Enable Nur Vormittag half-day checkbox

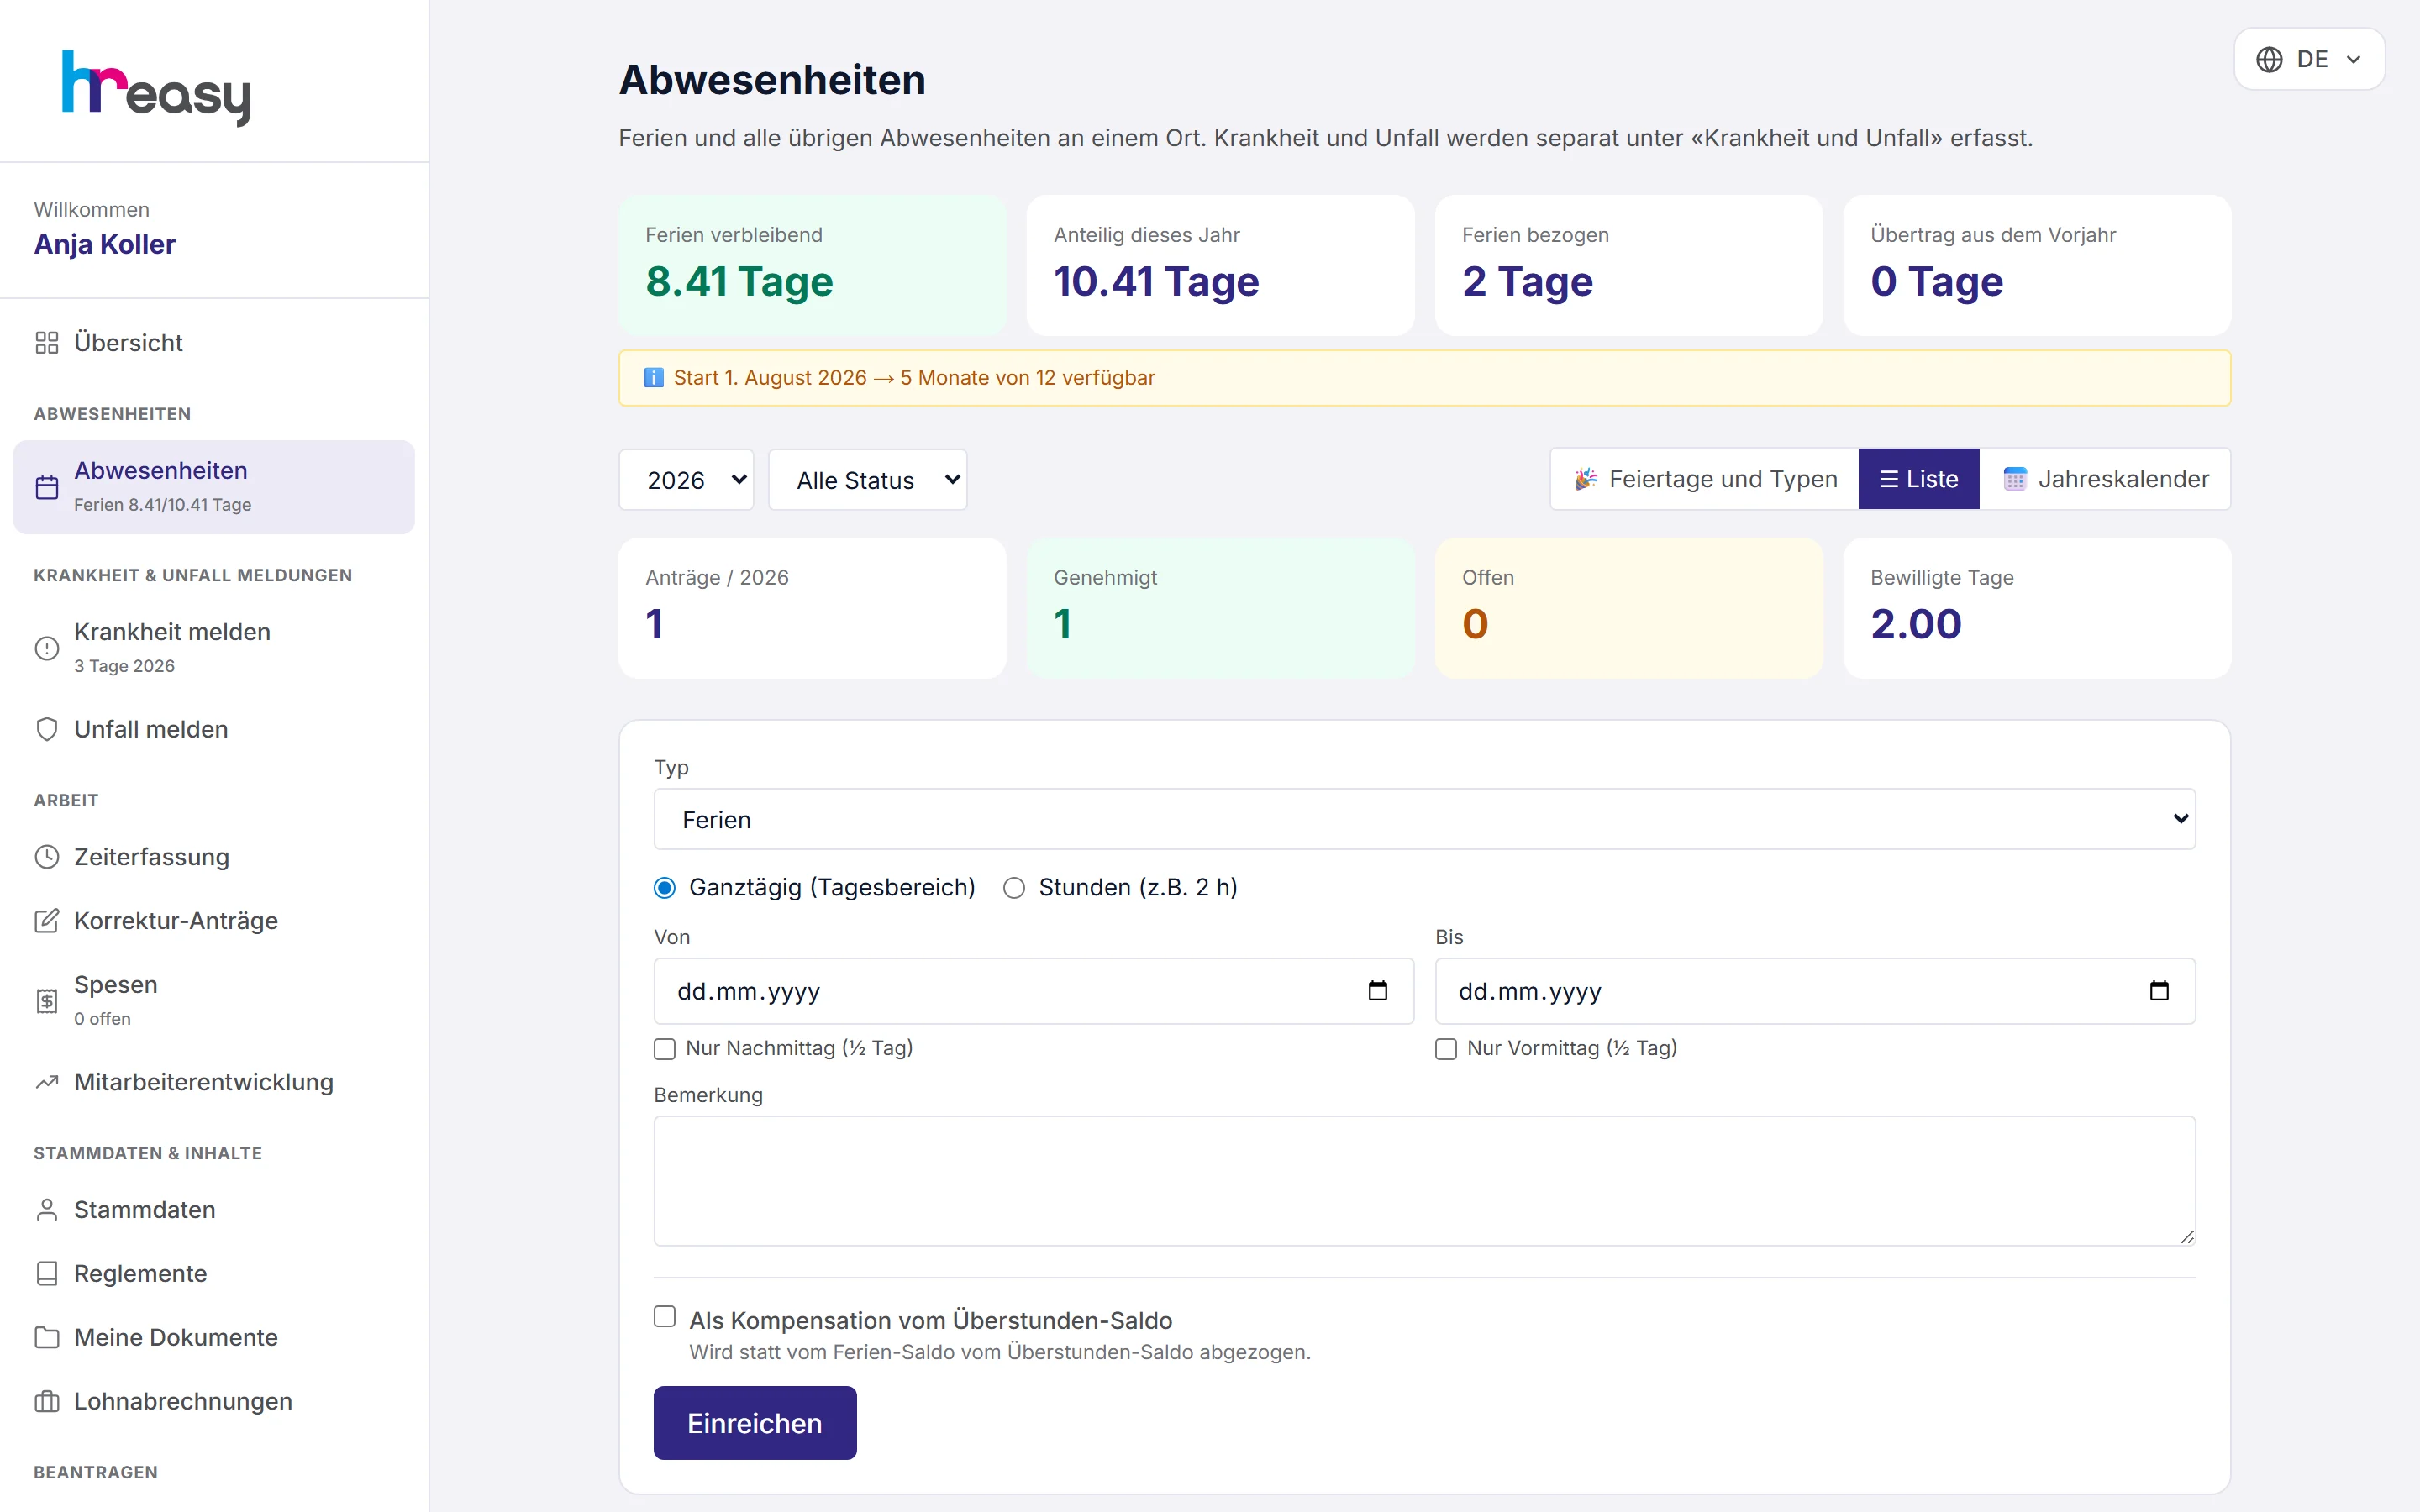tap(1446, 1049)
